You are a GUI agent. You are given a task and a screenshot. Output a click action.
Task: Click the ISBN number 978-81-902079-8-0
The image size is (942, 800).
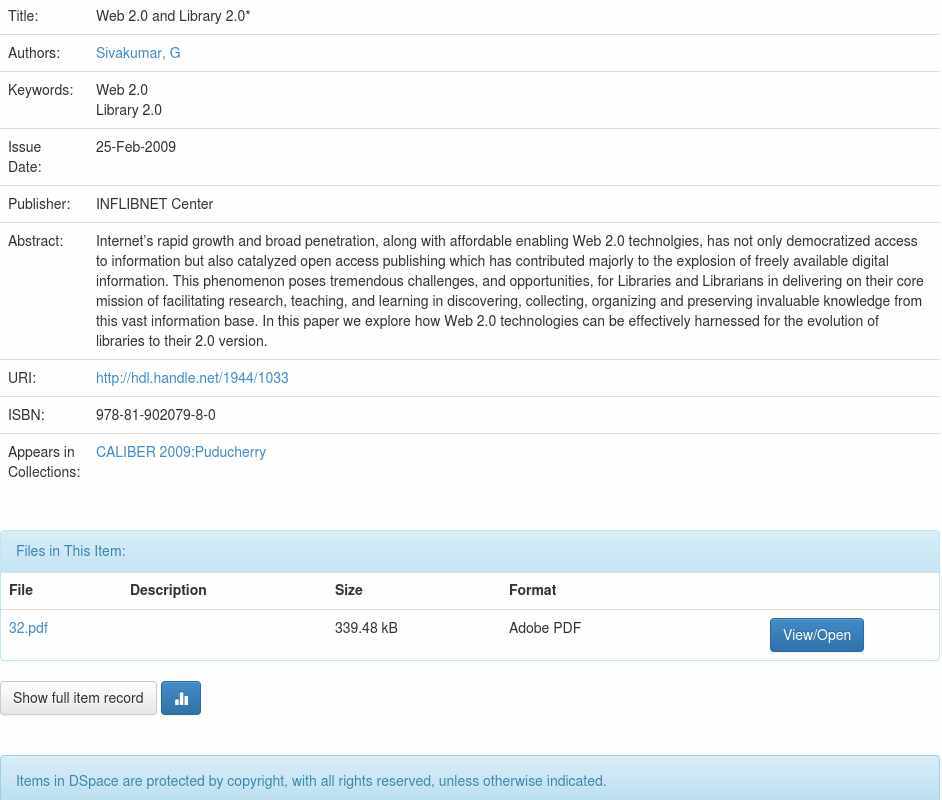(x=156, y=415)
